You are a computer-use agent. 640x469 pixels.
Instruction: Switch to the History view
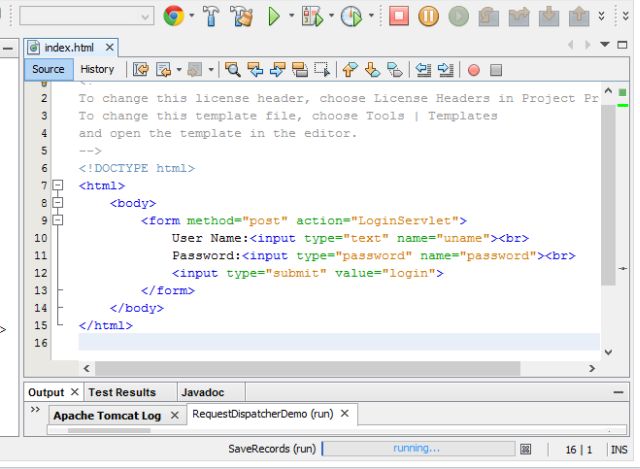[x=97, y=69]
